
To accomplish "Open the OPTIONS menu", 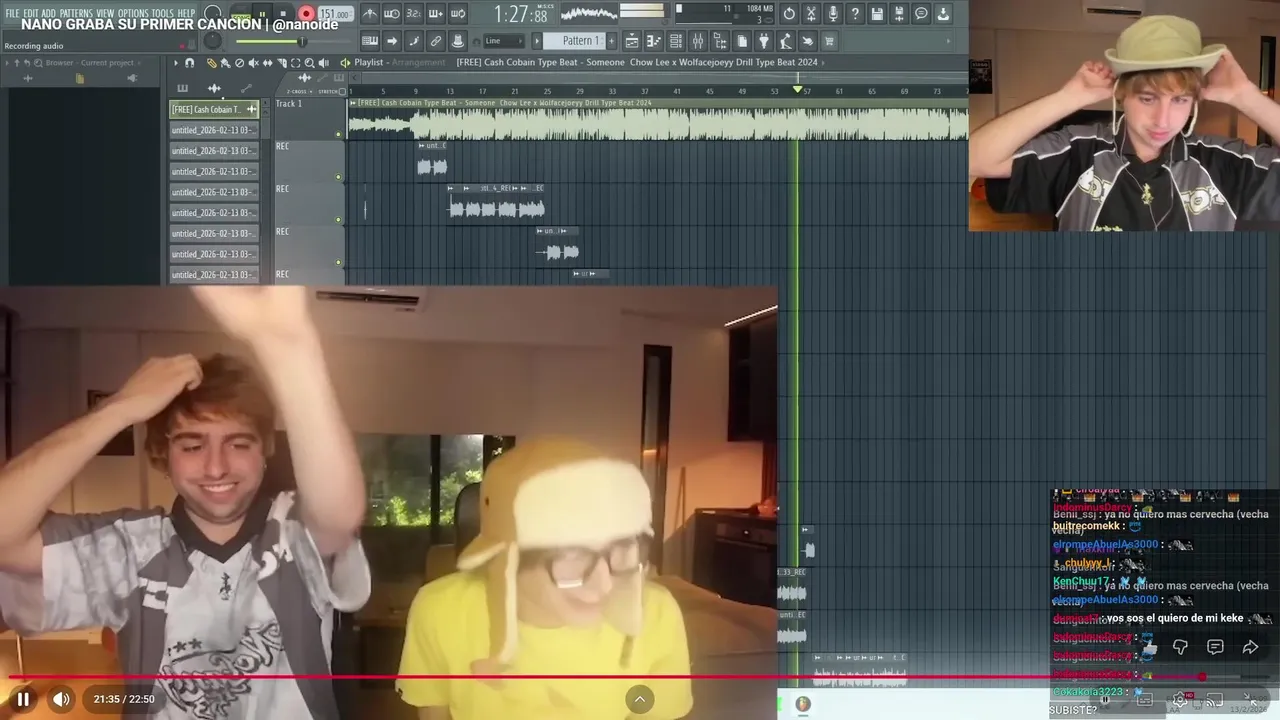I will click(133, 13).
